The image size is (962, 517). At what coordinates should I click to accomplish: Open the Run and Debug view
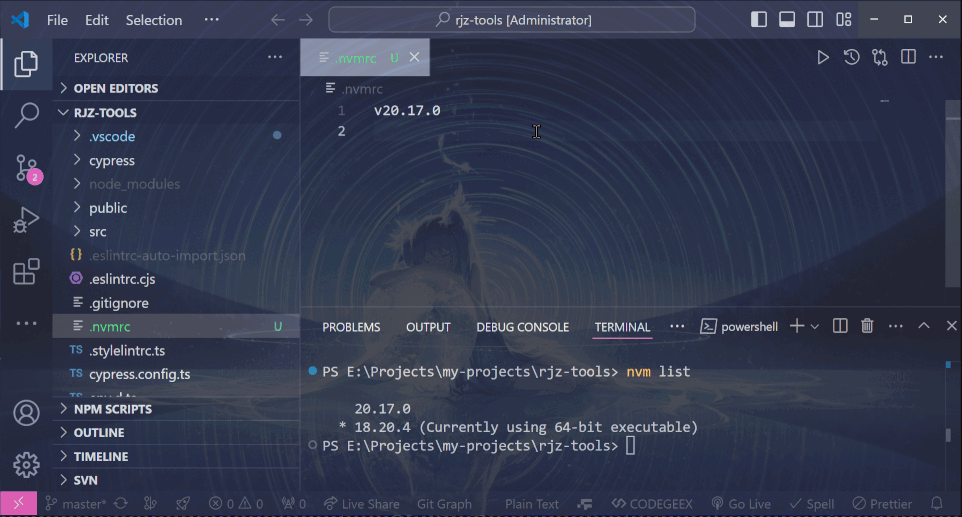pos(26,220)
